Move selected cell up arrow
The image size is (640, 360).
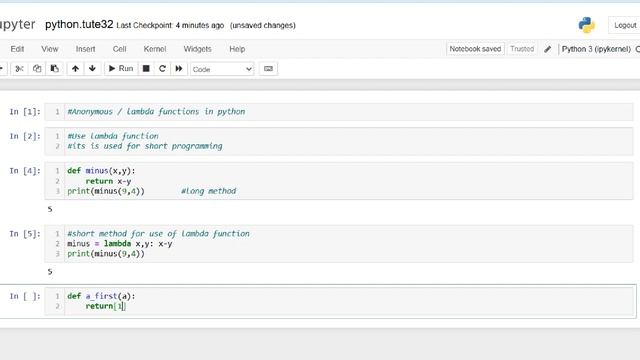75,69
